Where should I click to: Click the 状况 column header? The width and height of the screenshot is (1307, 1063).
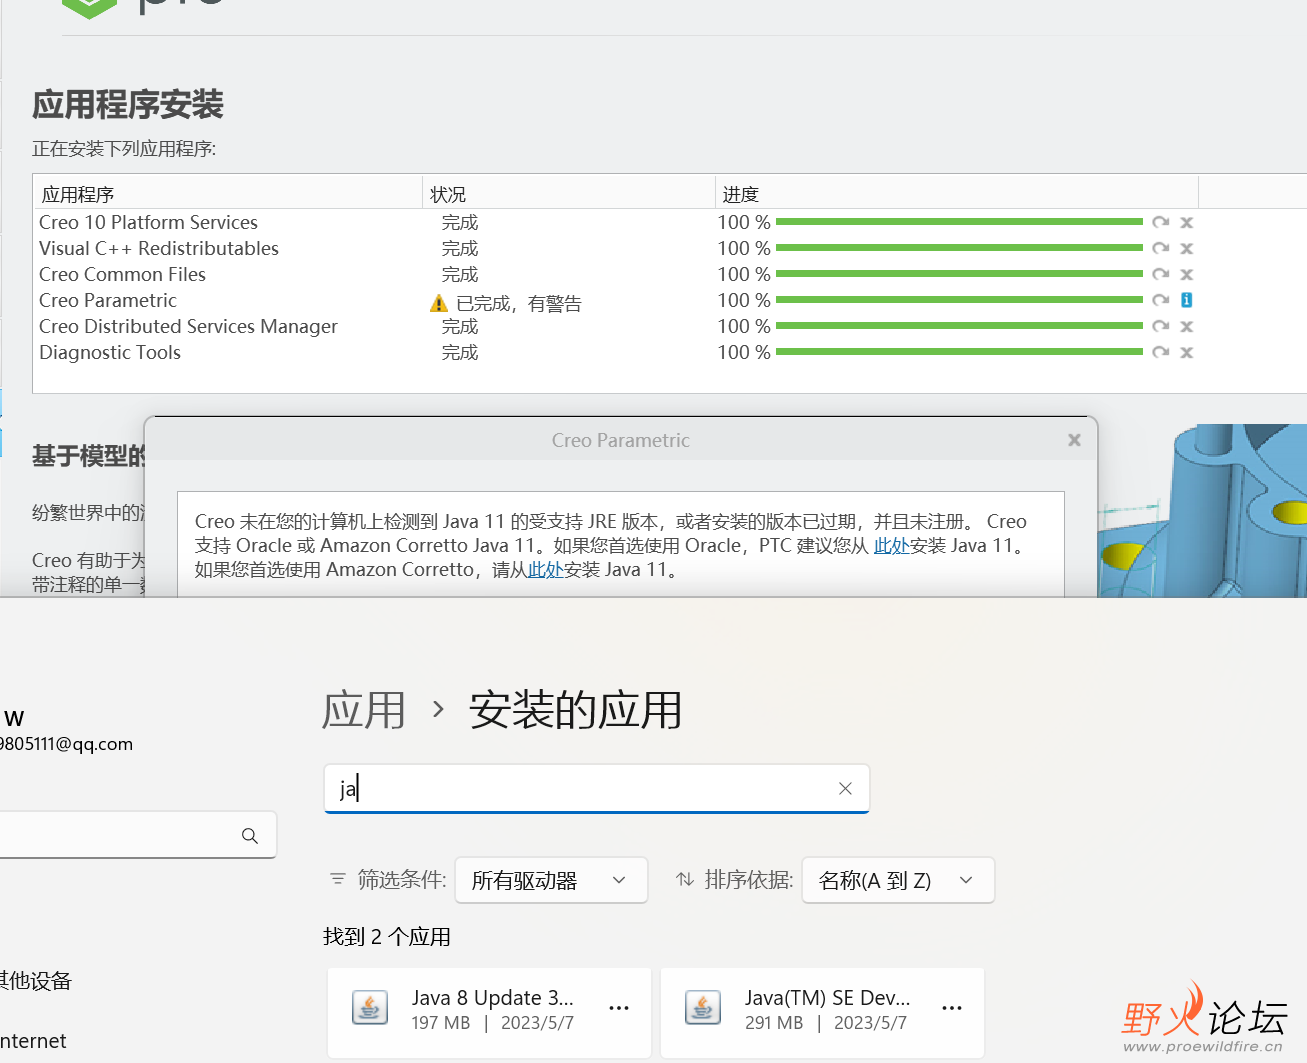click(569, 194)
